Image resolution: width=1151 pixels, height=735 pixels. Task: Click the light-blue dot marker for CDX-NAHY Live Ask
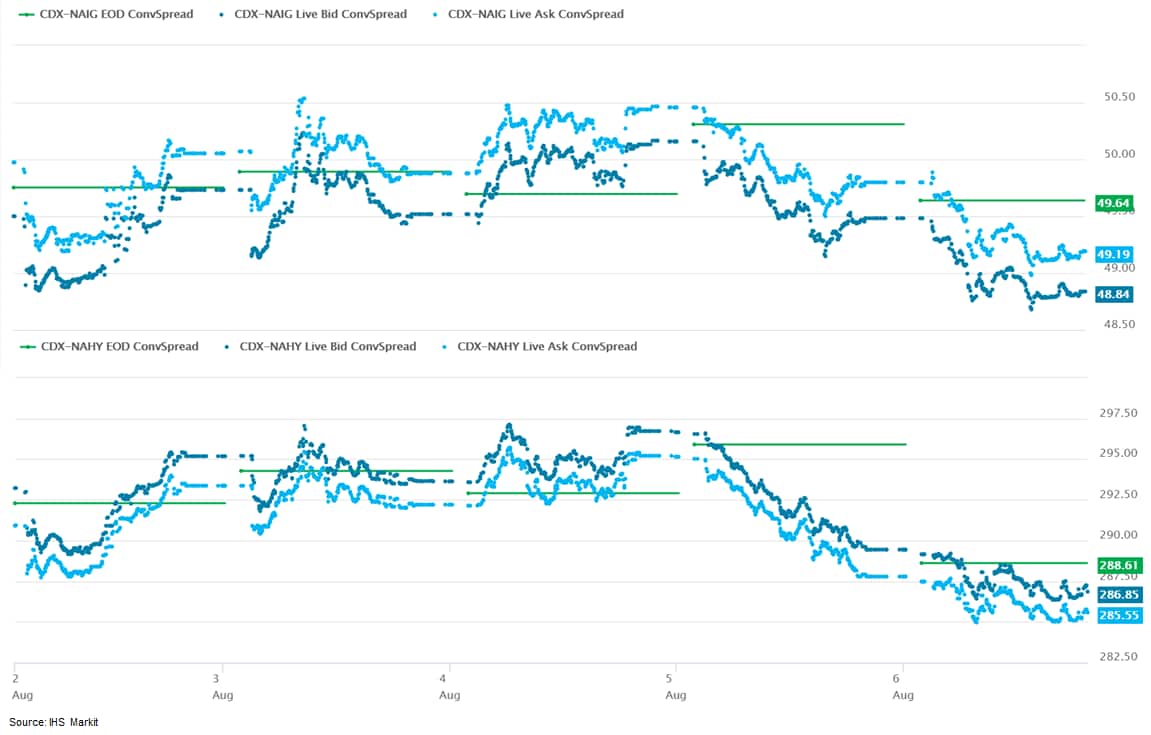(441, 347)
